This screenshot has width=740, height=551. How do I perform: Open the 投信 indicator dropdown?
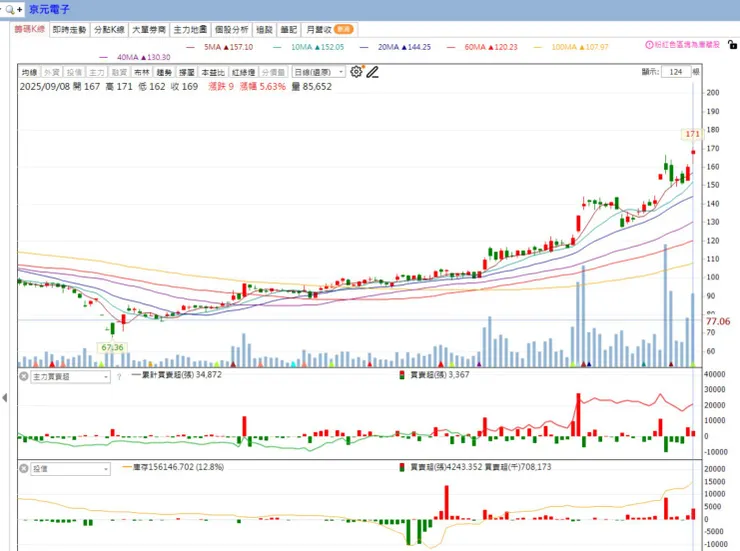[71, 468]
